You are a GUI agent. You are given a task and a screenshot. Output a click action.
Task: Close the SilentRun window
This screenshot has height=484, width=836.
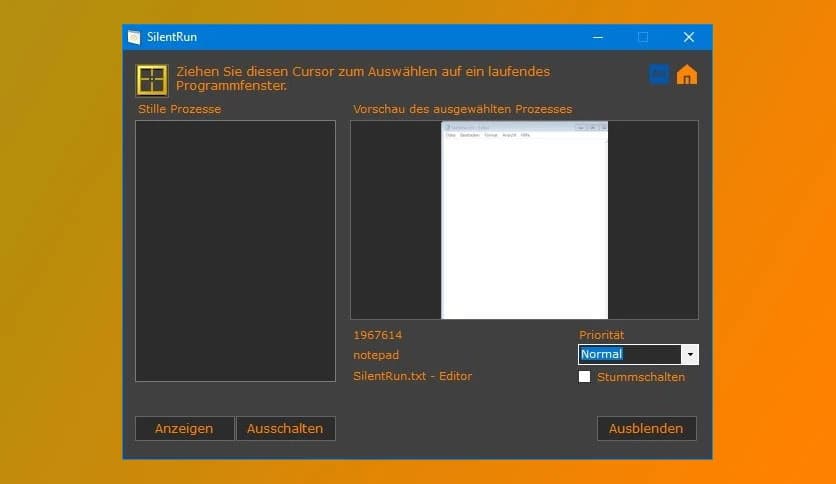click(689, 37)
